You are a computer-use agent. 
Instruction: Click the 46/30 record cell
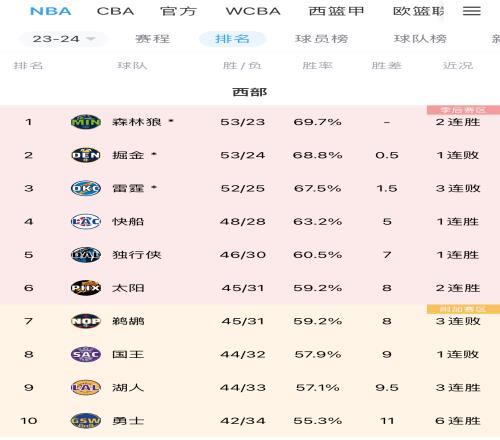tap(243, 255)
